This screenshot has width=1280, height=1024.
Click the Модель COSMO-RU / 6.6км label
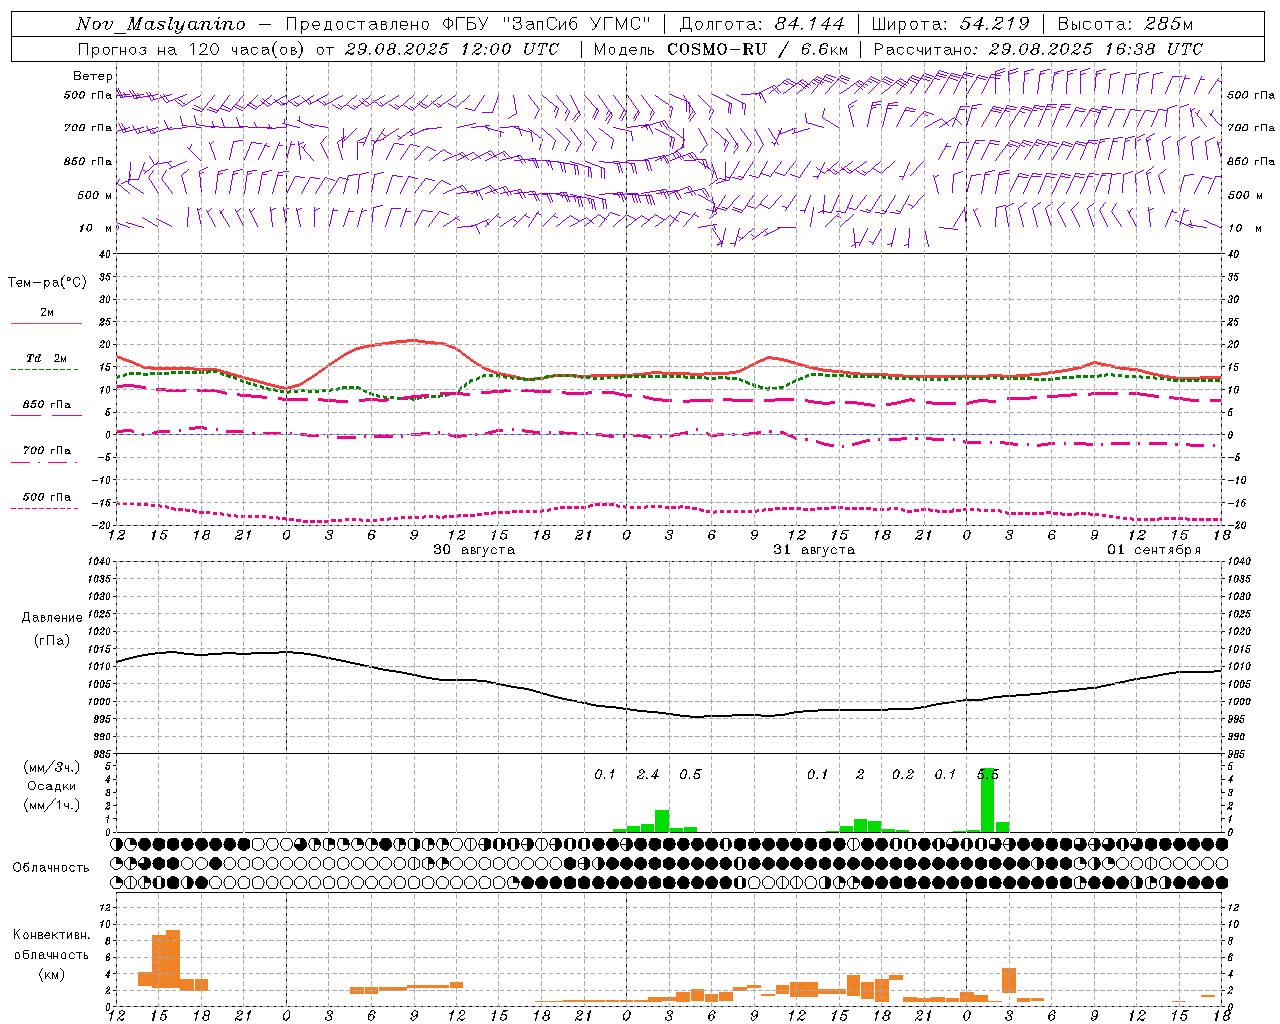721,49
